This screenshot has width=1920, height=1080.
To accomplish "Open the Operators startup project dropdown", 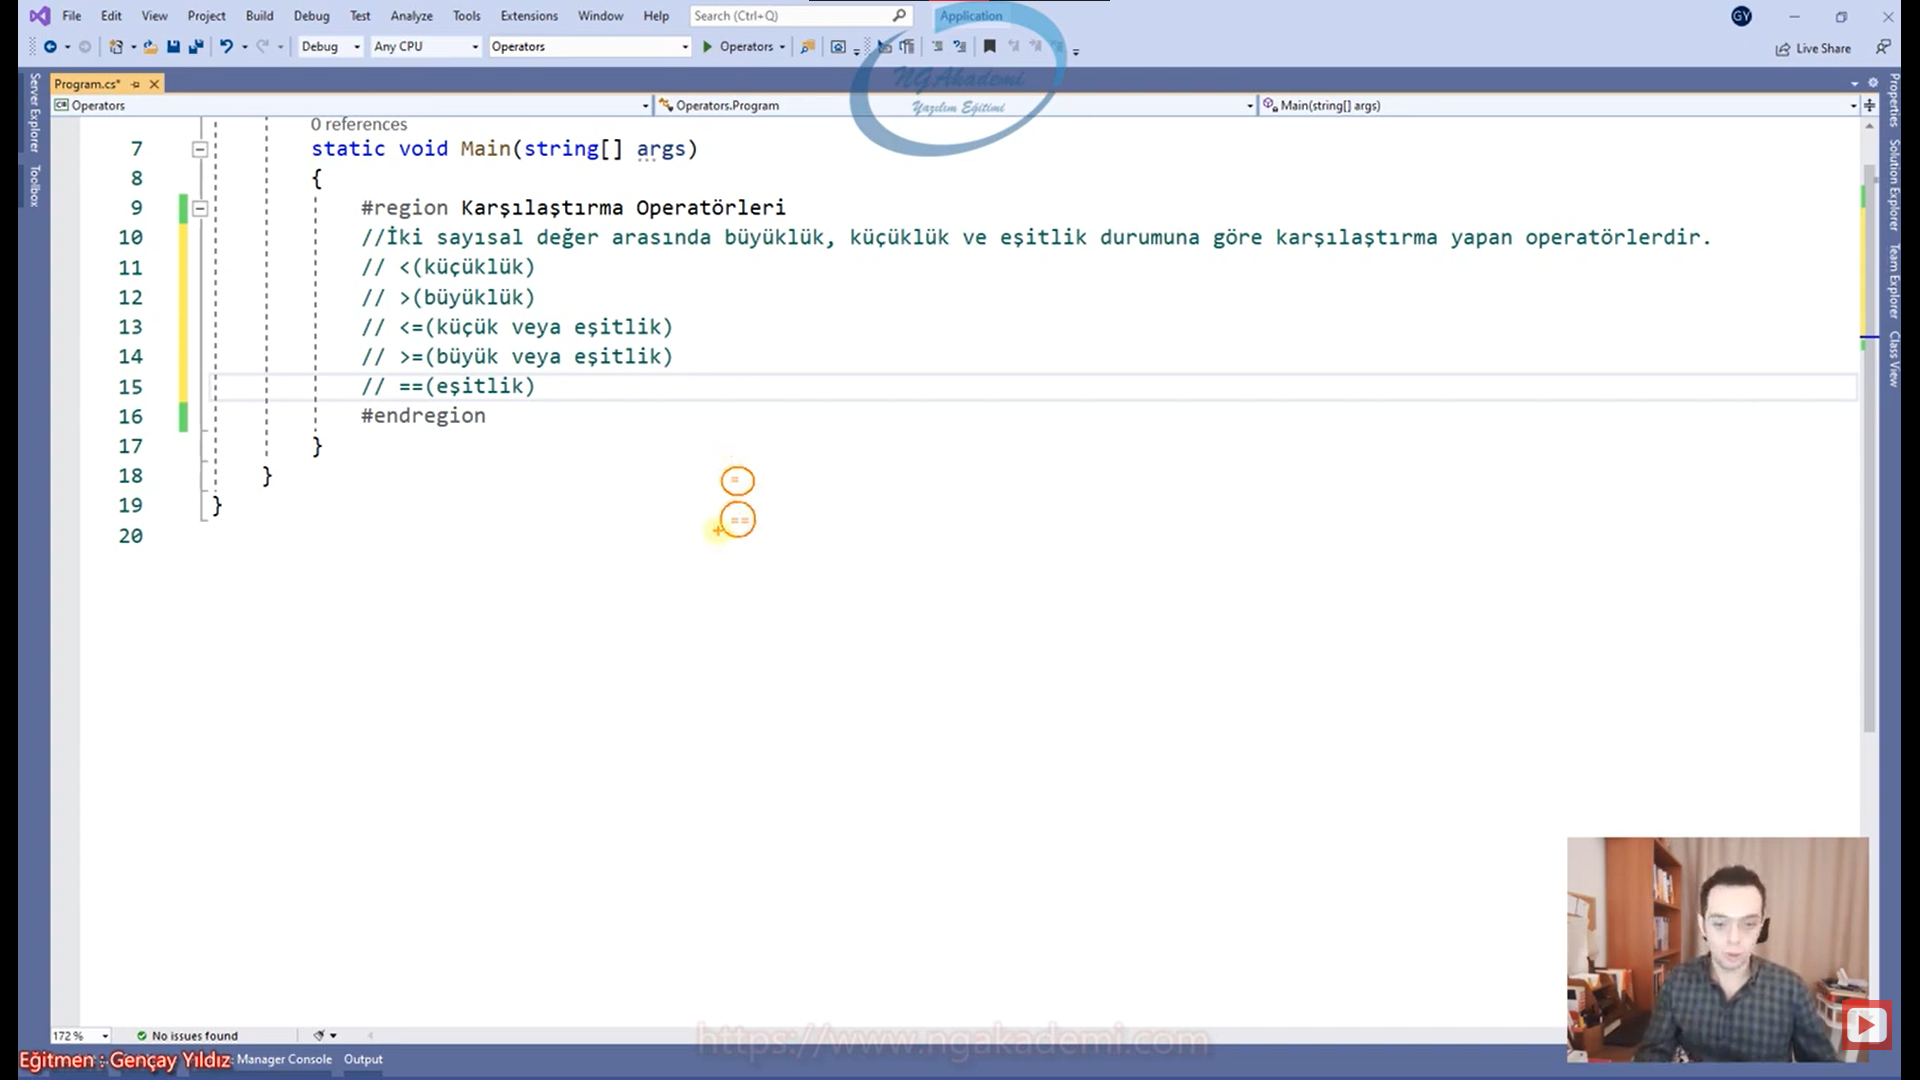I will [590, 47].
